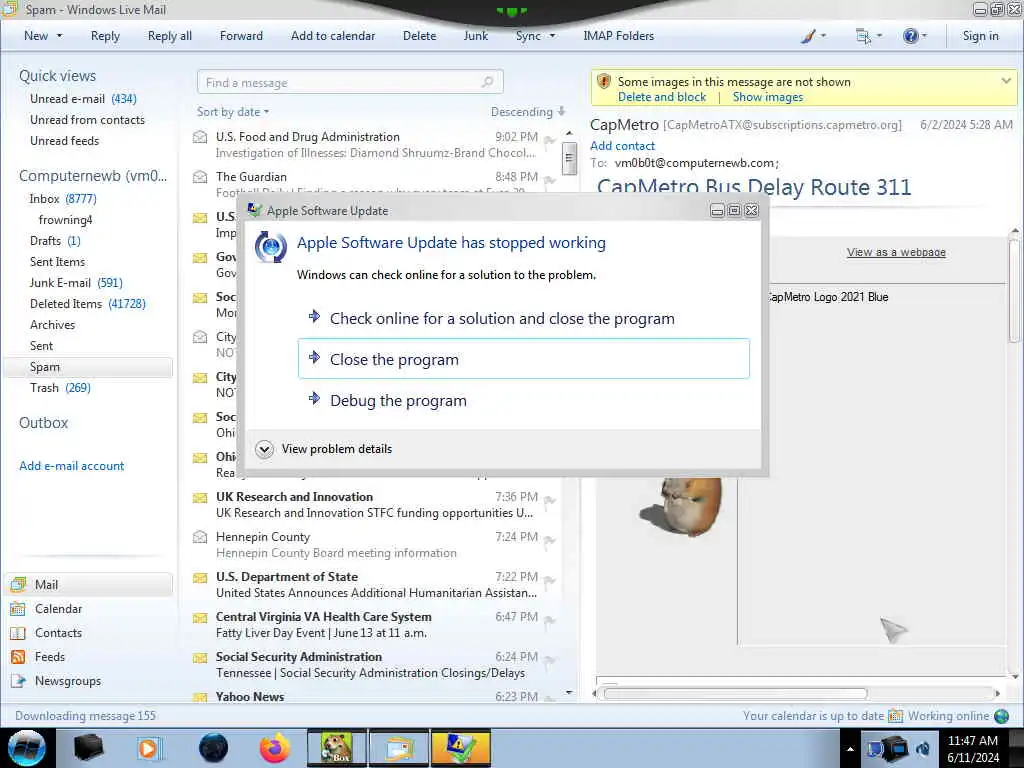Show hidden tray icons arrow
The image size is (1024, 768).
(x=850, y=749)
